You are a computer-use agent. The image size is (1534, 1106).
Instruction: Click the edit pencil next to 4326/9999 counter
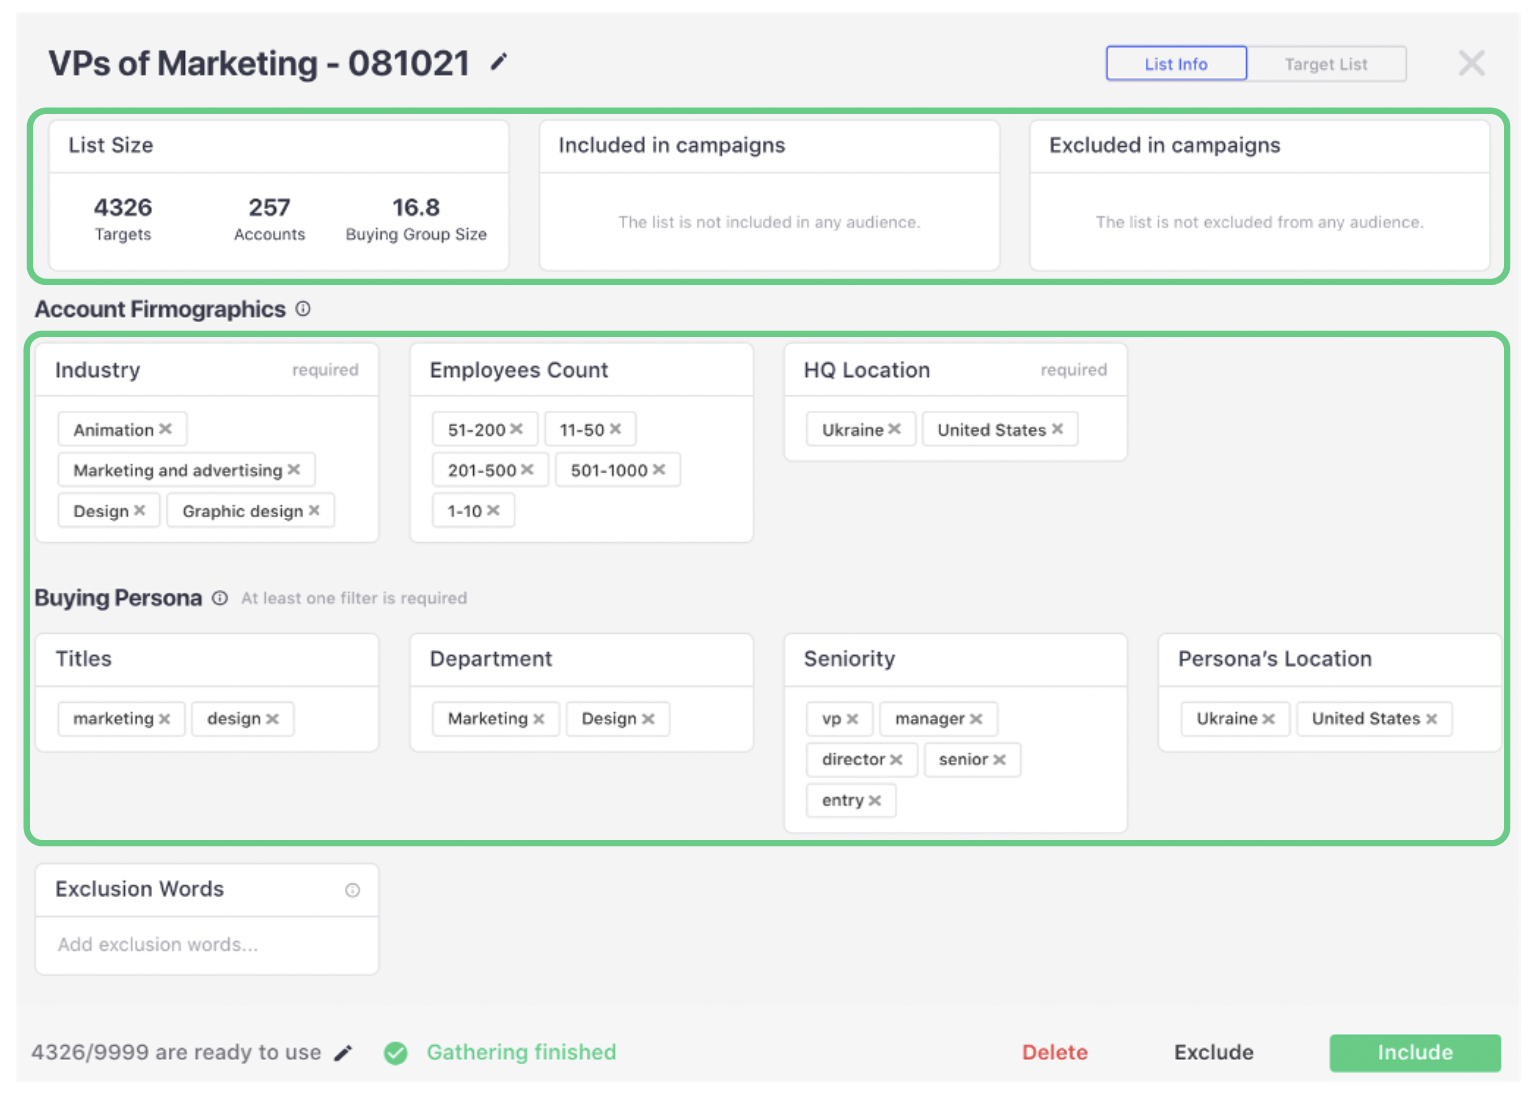tap(343, 1052)
